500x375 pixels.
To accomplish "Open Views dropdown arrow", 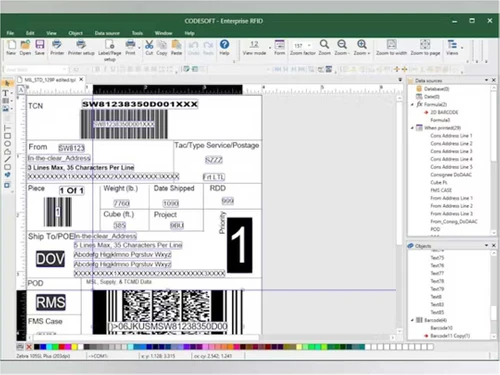I will click(462, 47).
